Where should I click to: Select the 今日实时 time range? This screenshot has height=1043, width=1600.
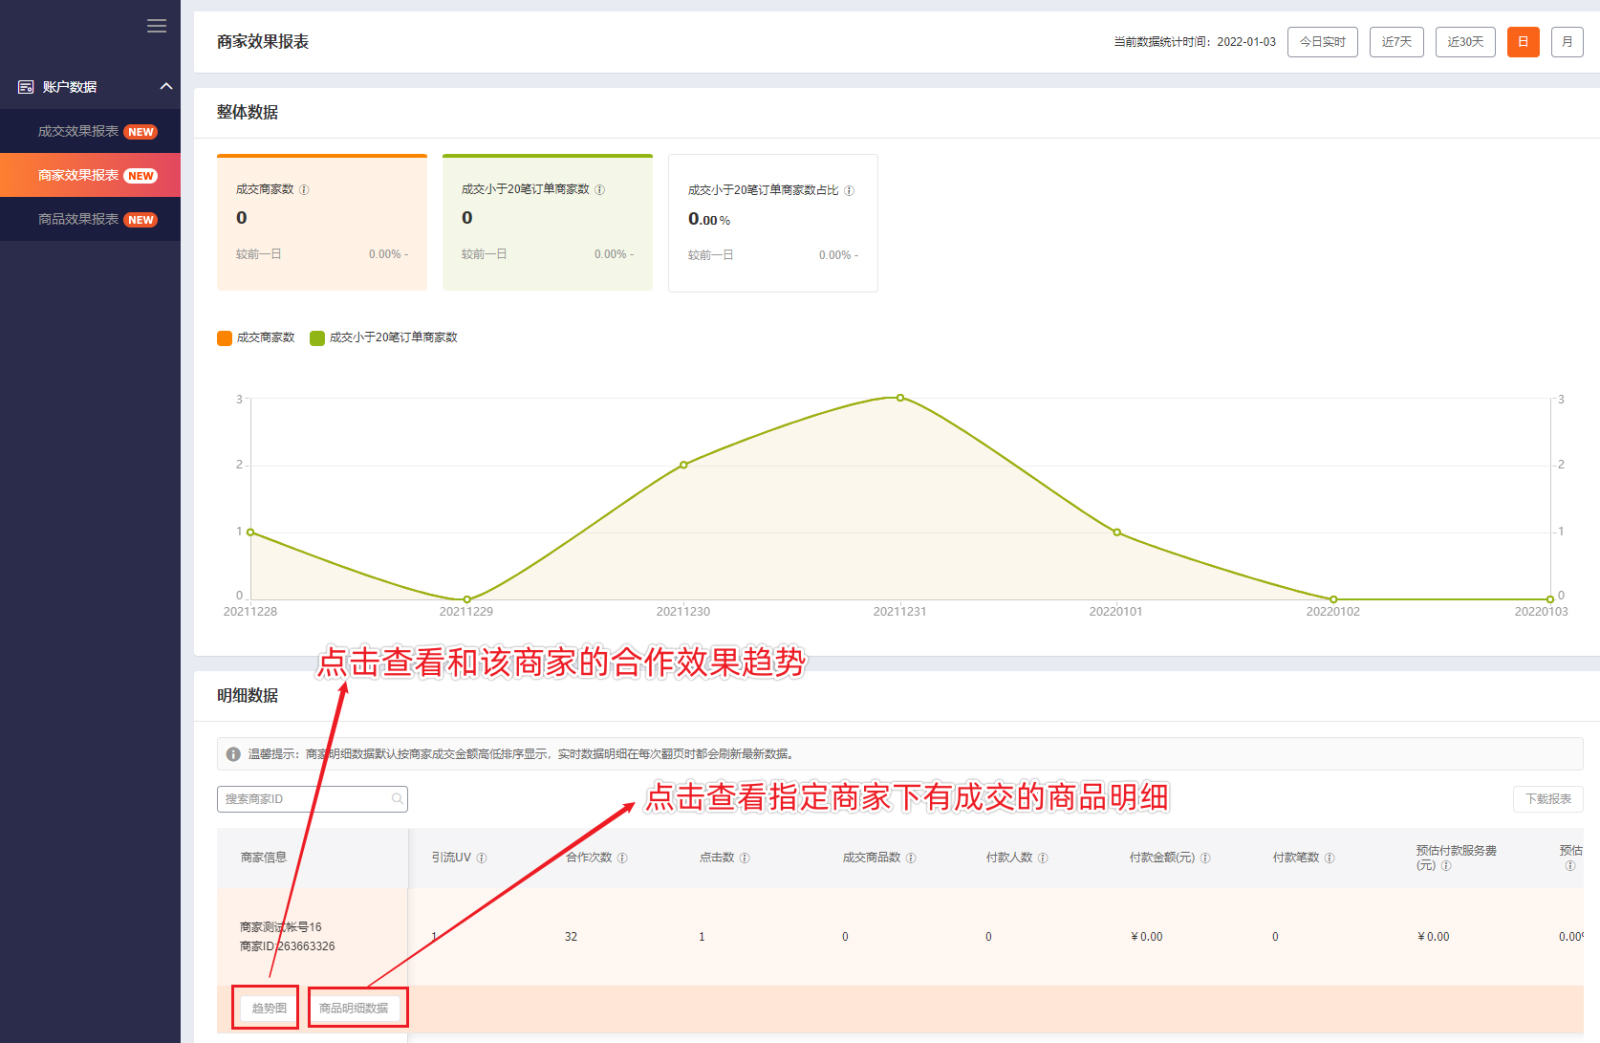coord(1321,42)
